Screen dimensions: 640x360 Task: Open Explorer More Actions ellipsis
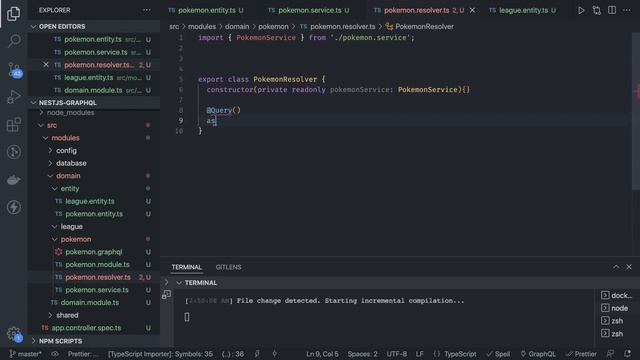click(147, 10)
